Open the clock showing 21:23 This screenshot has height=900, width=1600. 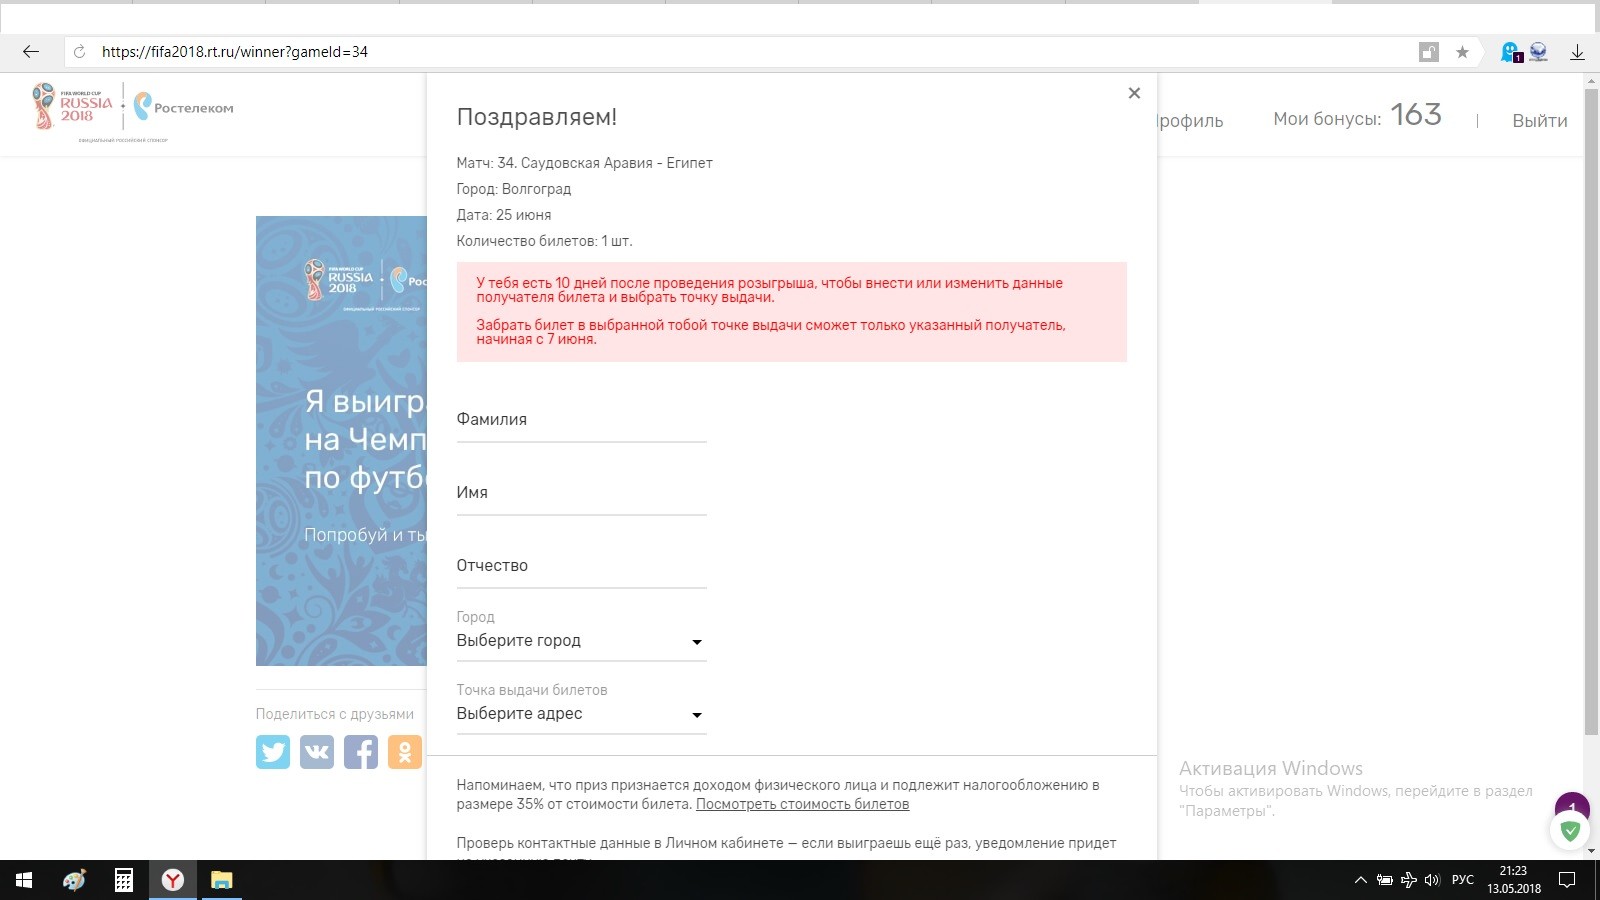coord(1514,880)
